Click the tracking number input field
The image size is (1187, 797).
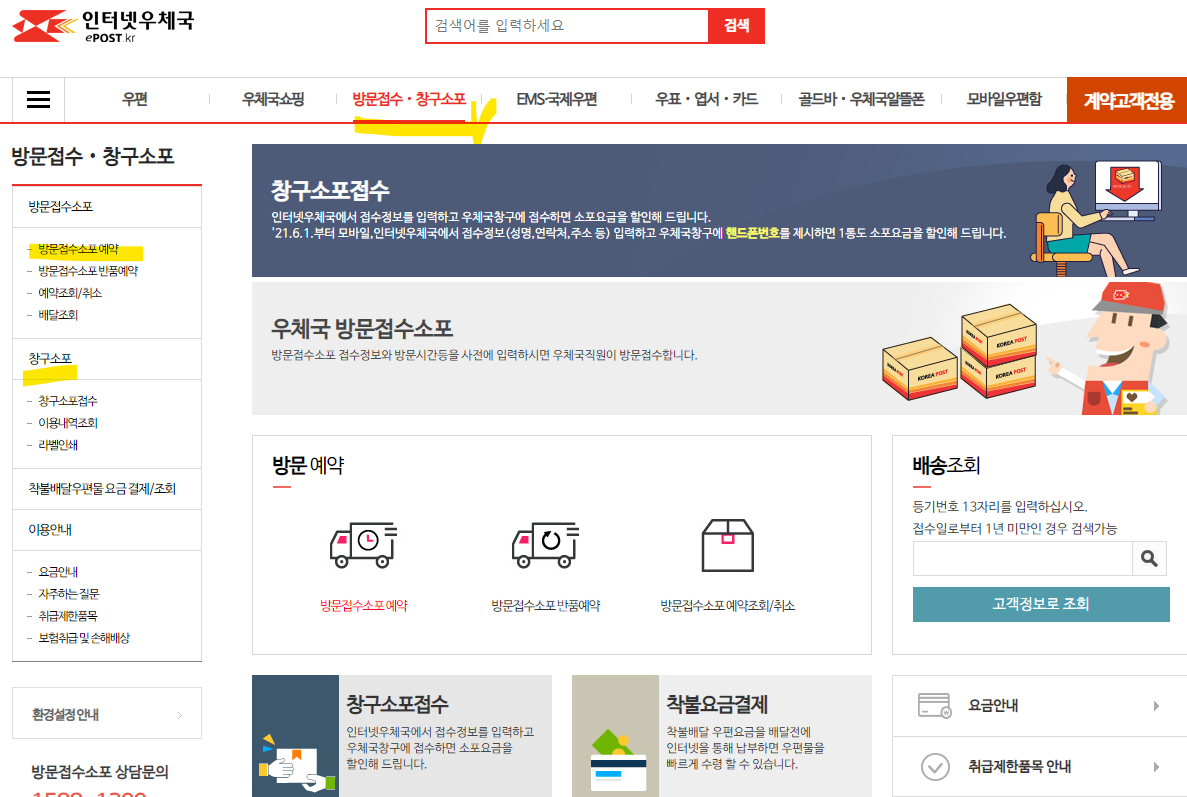pyautogui.click(x=1020, y=559)
